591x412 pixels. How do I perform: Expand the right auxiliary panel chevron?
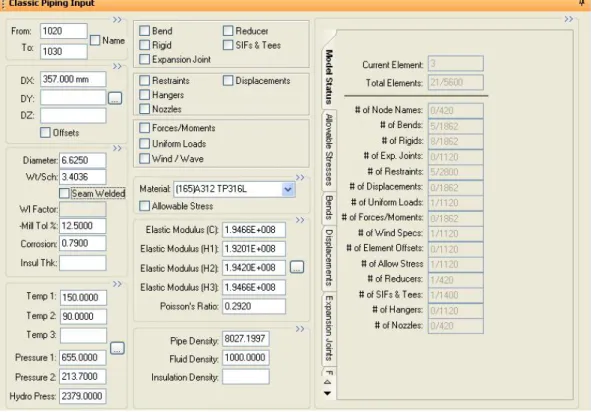pos(569,19)
